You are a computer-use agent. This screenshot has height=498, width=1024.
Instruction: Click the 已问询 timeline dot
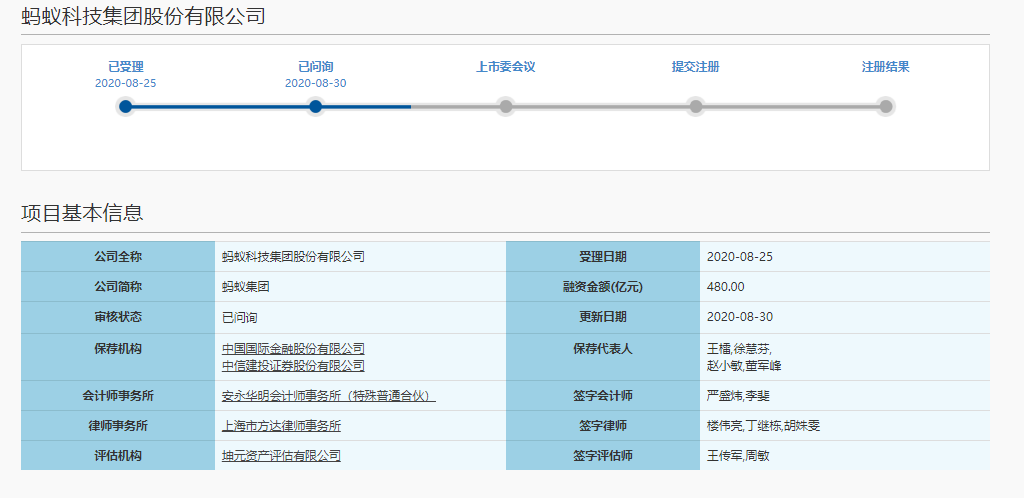click(x=316, y=106)
